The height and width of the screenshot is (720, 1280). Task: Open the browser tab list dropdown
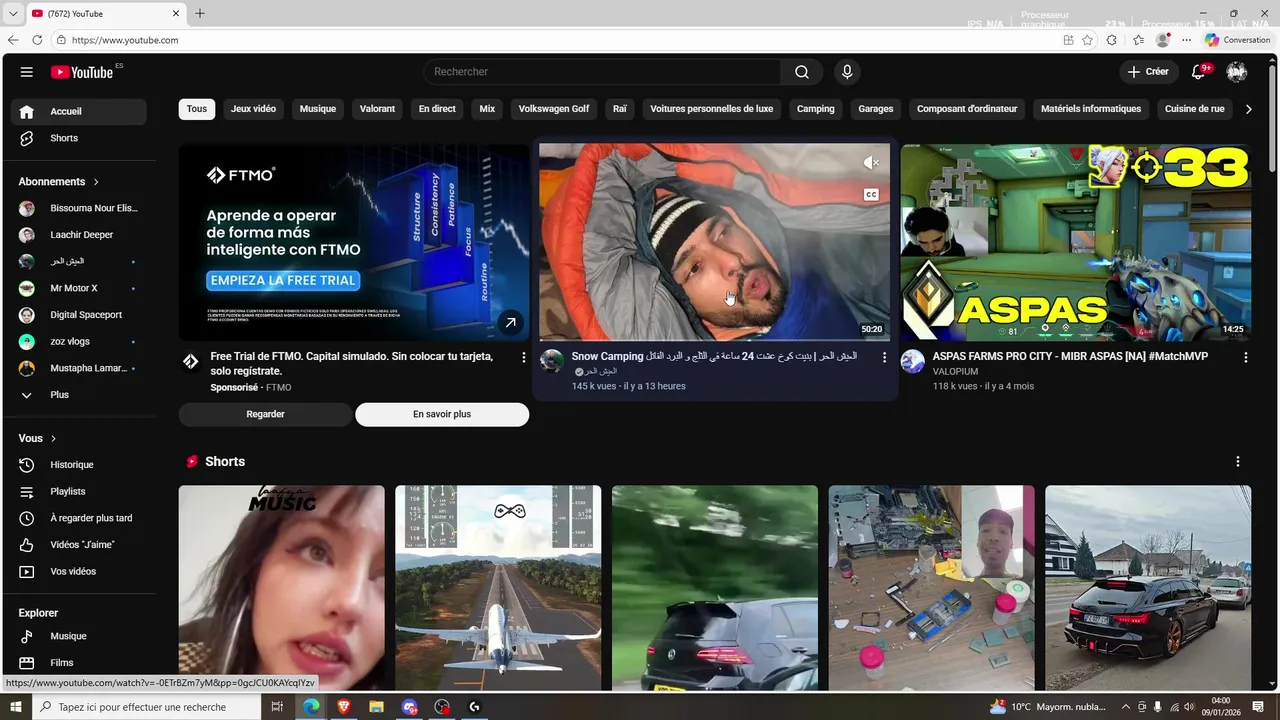point(13,14)
